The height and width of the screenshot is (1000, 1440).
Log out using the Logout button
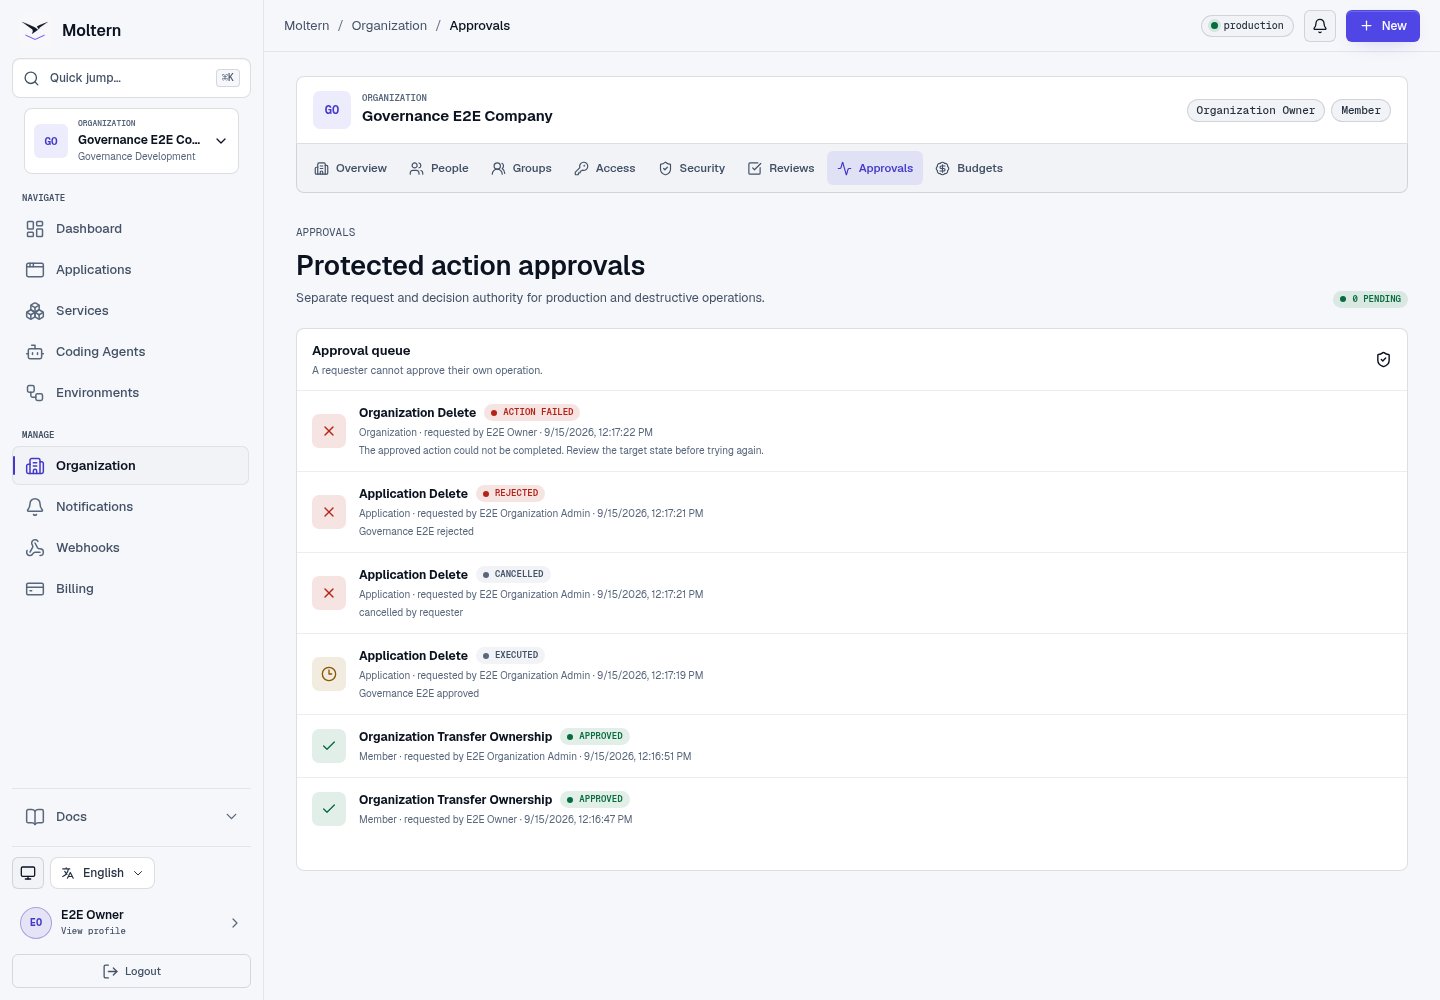[x=131, y=971]
